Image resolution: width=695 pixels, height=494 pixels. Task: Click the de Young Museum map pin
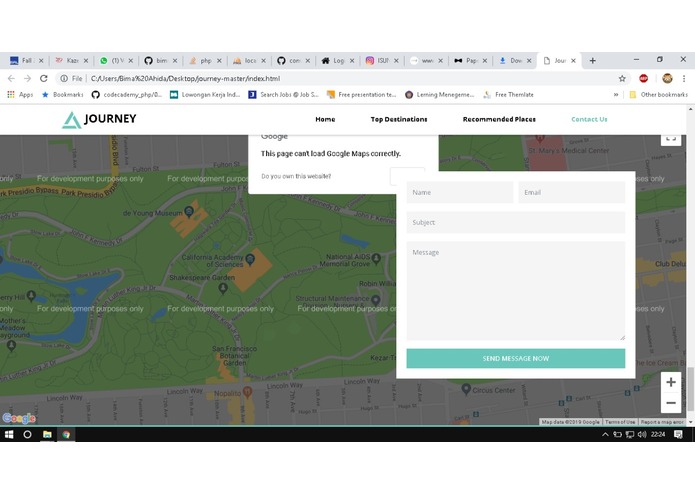tap(189, 211)
